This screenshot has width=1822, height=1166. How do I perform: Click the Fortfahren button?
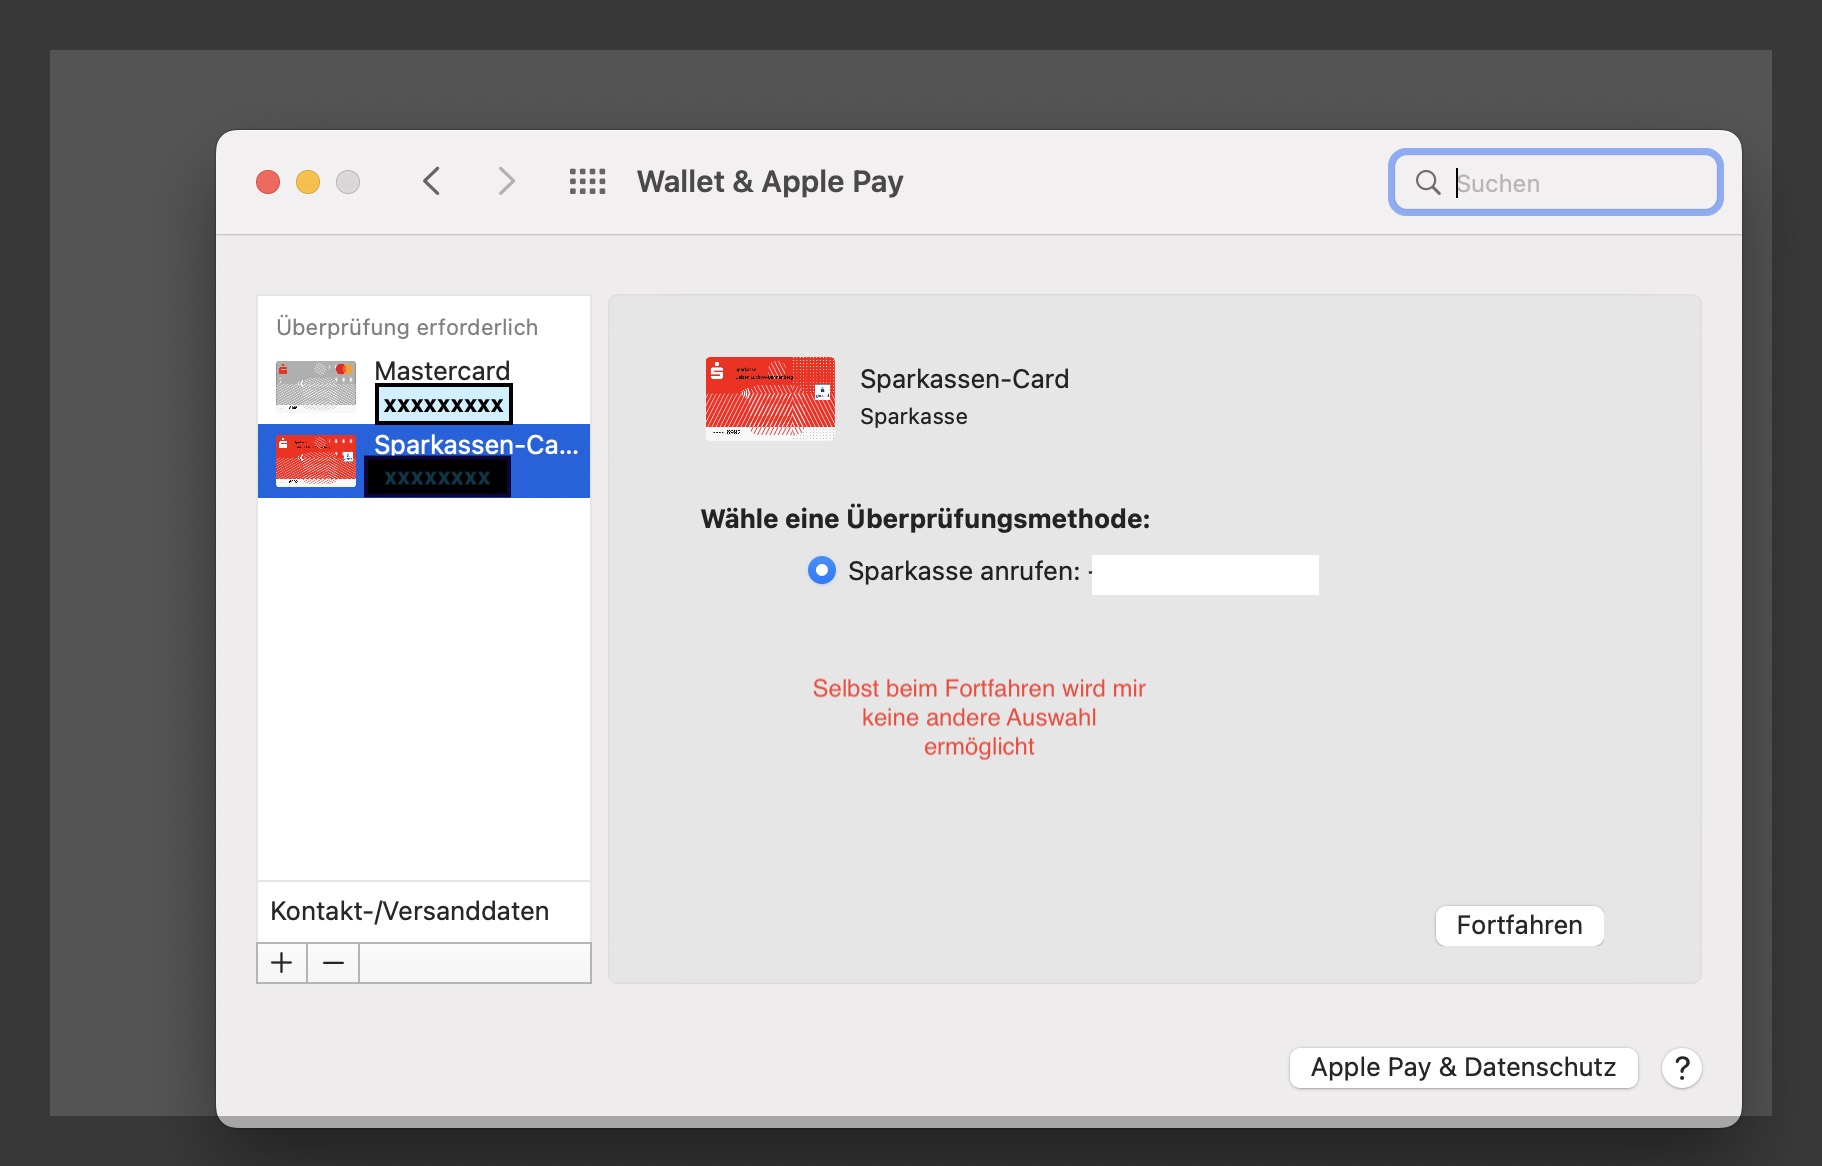pyautogui.click(x=1519, y=925)
